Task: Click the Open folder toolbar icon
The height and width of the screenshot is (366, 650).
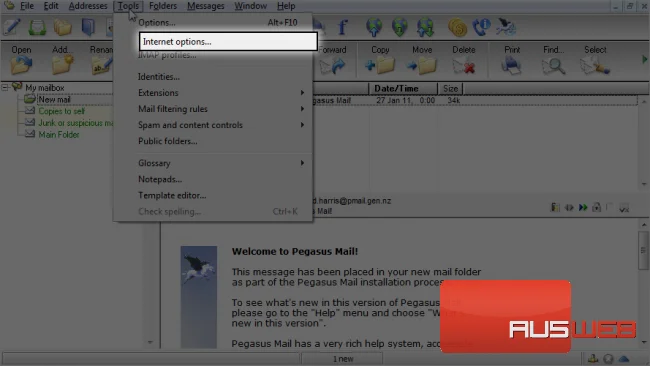Action: pyautogui.click(x=21, y=60)
